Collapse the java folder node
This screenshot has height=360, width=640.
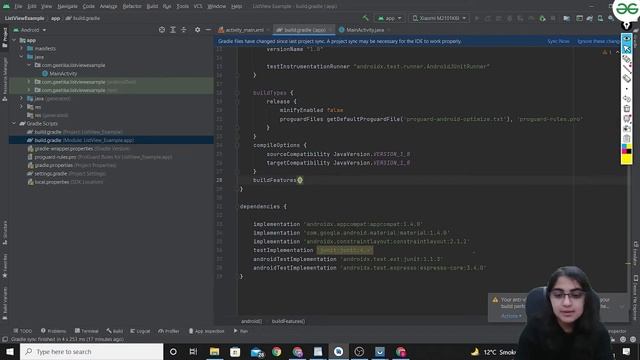coord(22,57)
